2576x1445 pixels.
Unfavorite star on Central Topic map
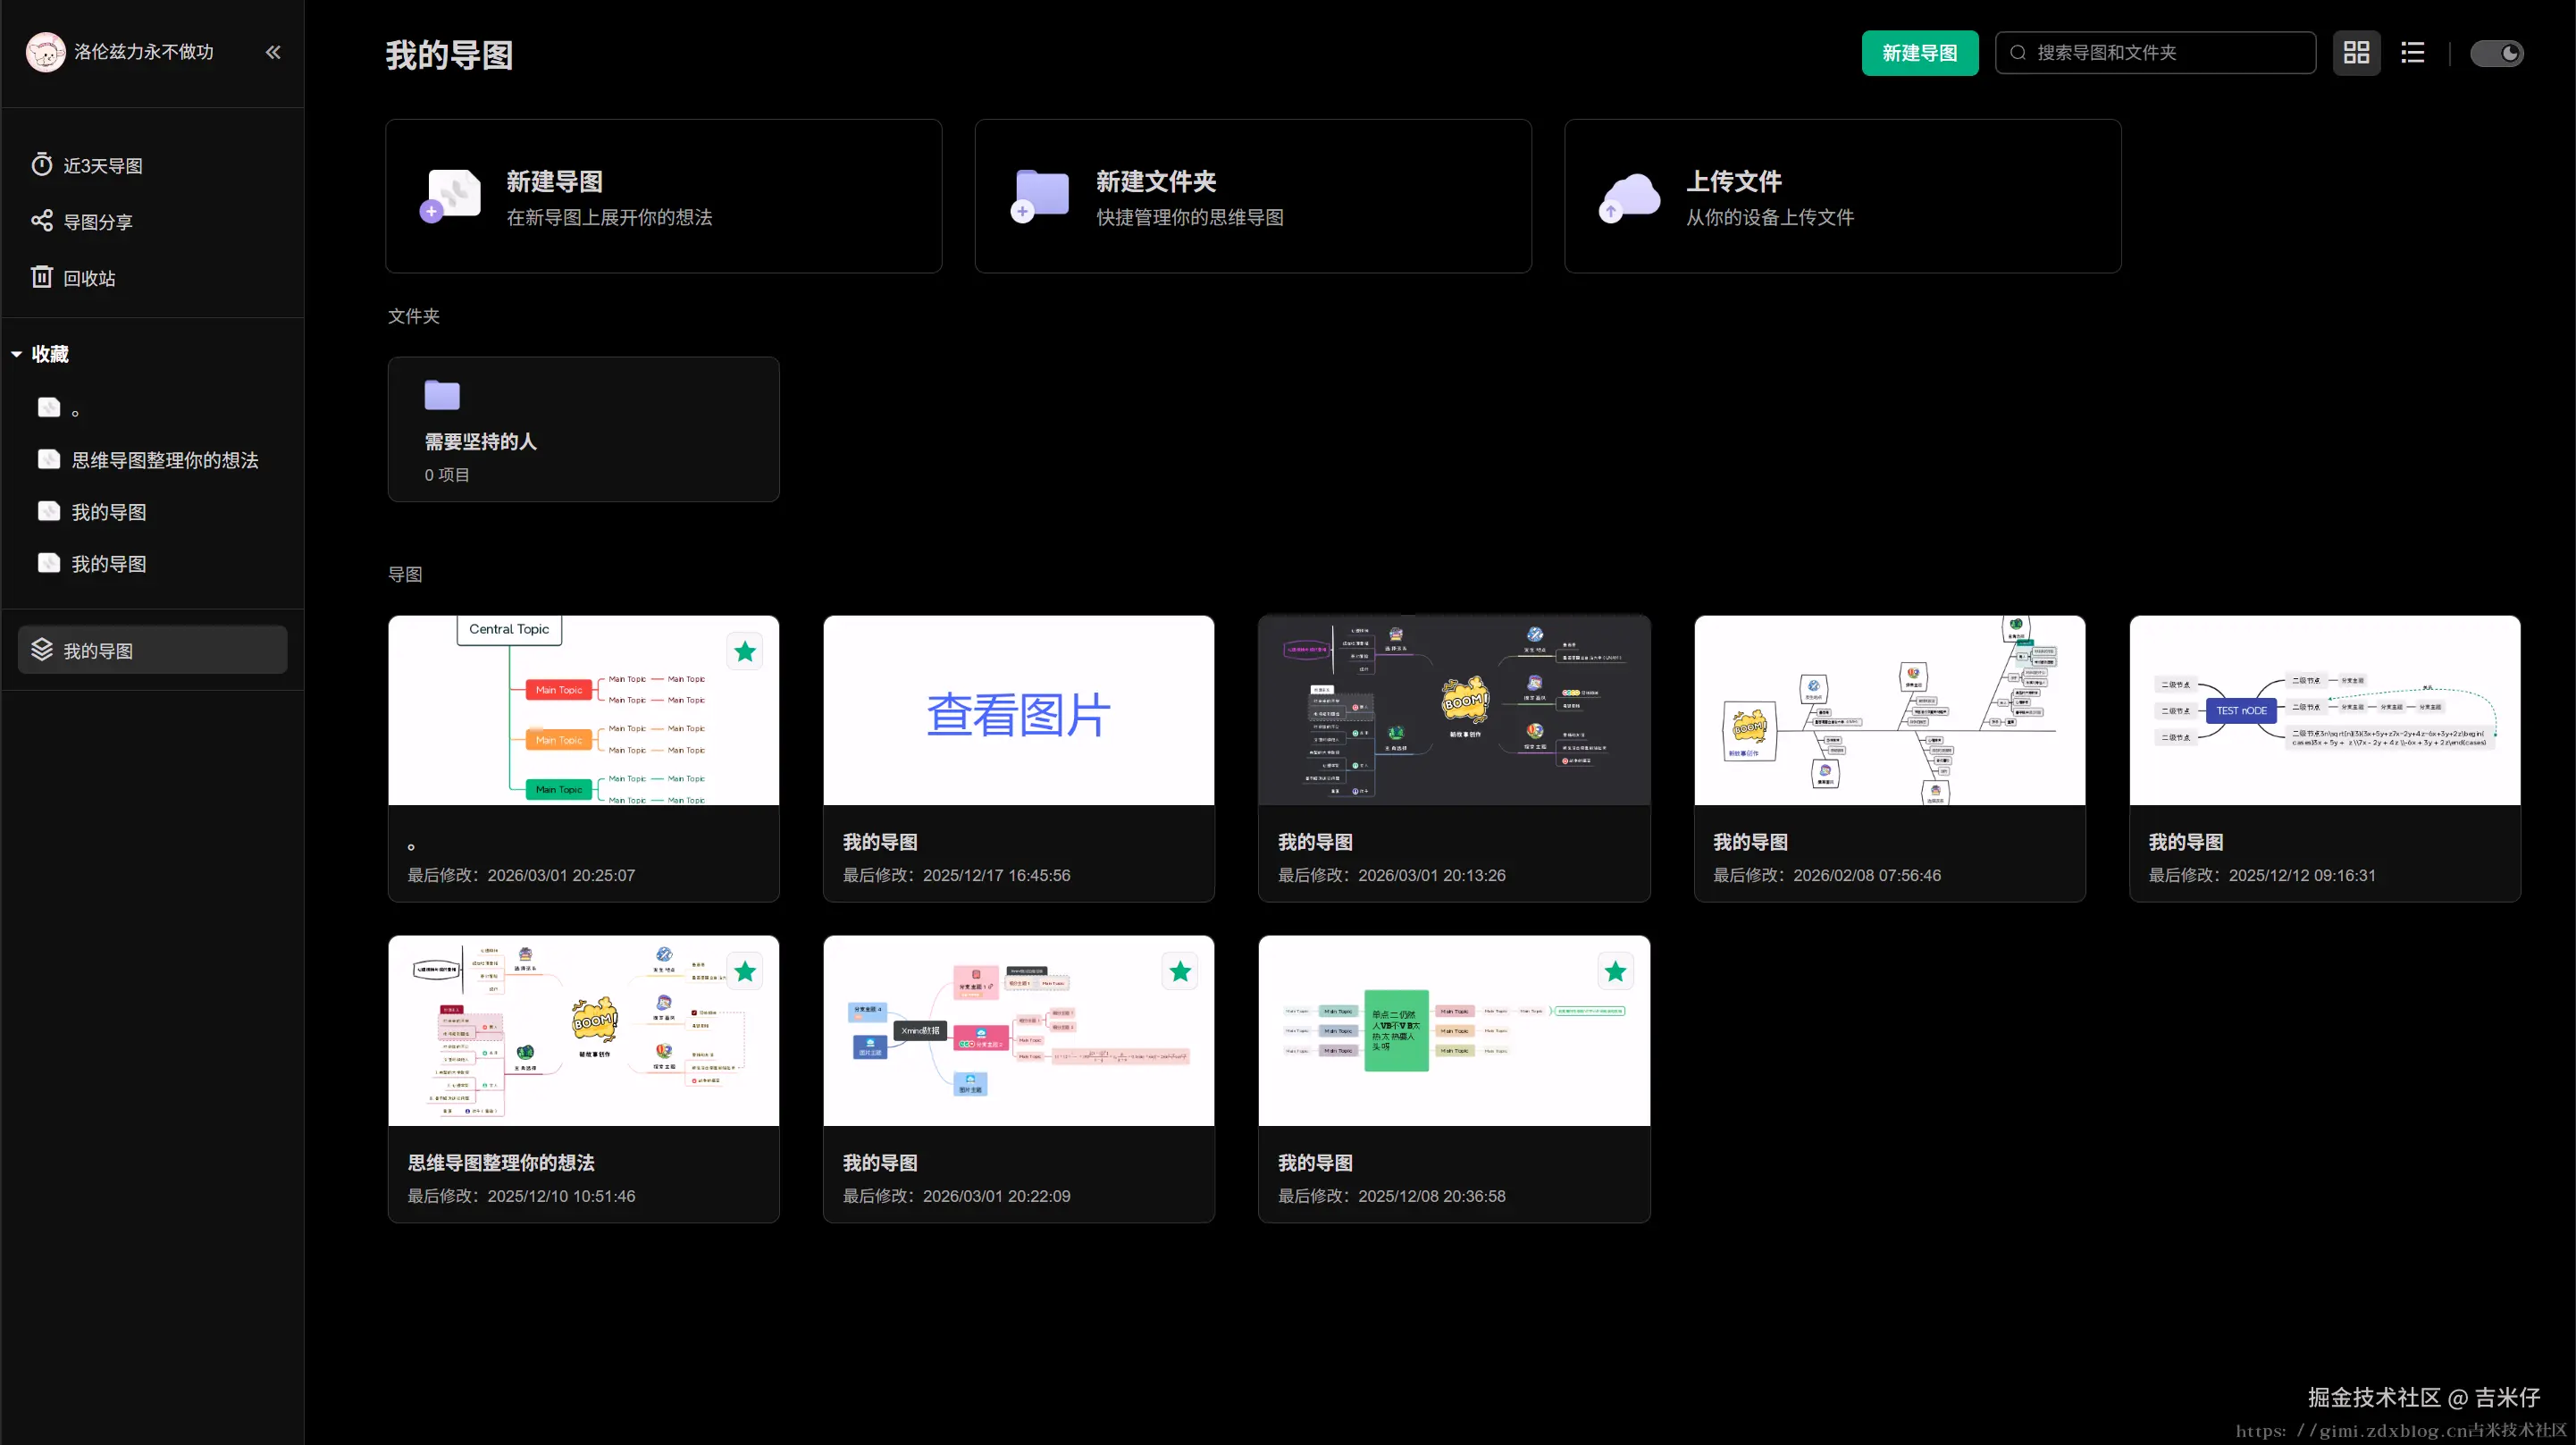745,652
